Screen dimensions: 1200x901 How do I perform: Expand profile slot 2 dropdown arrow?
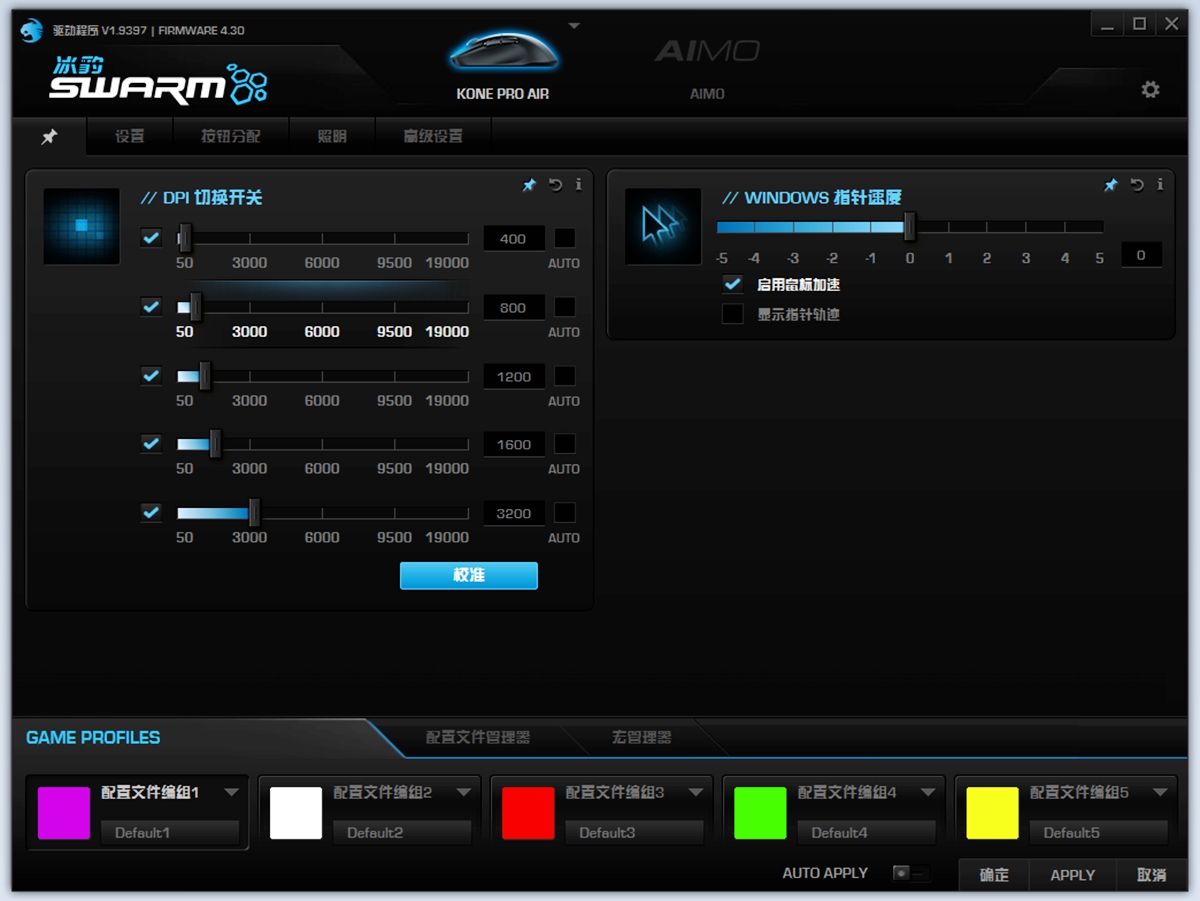click(464, 792)
